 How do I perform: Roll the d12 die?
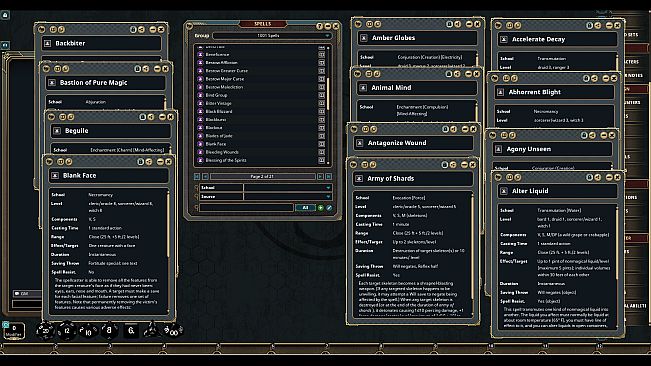[66, 331]
